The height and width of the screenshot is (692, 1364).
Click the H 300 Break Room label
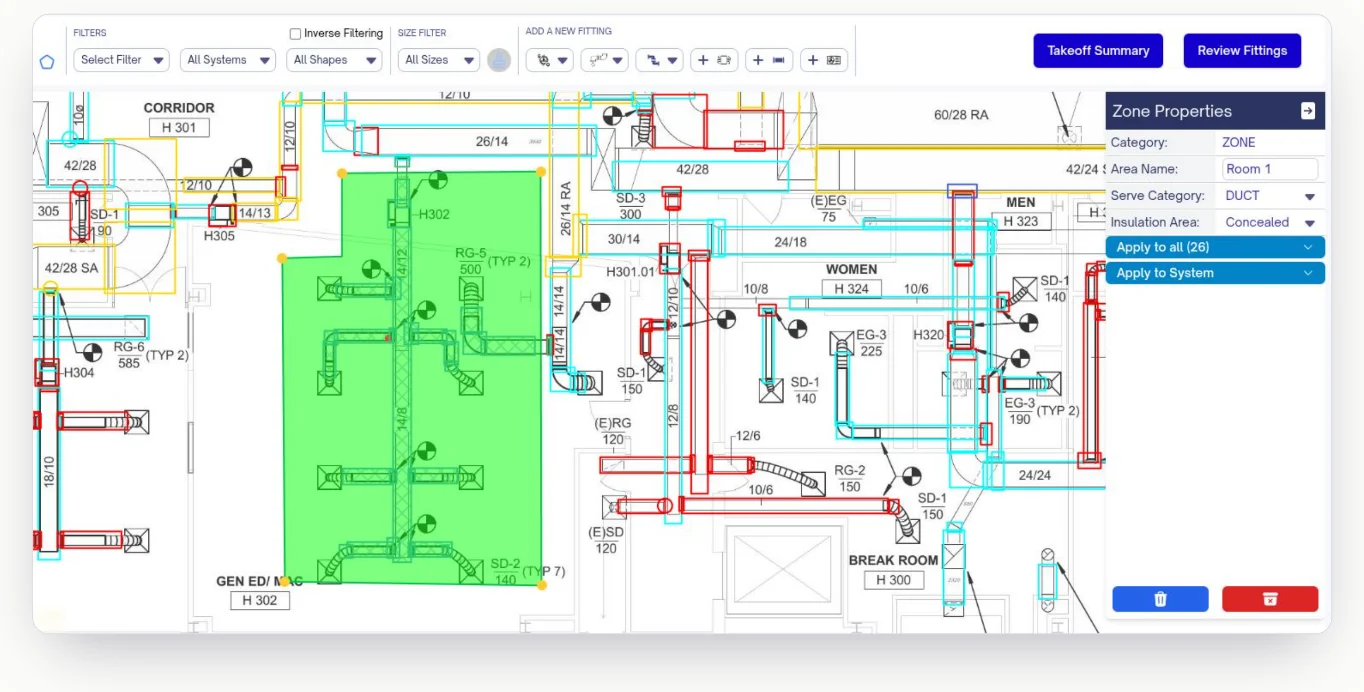893,580
